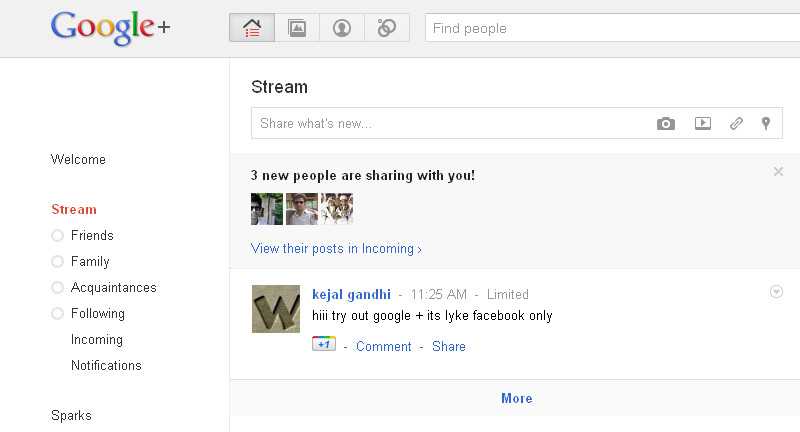Select Stream in the sidebar
This screenshot has width=800, height=432.
pos(74,210)
